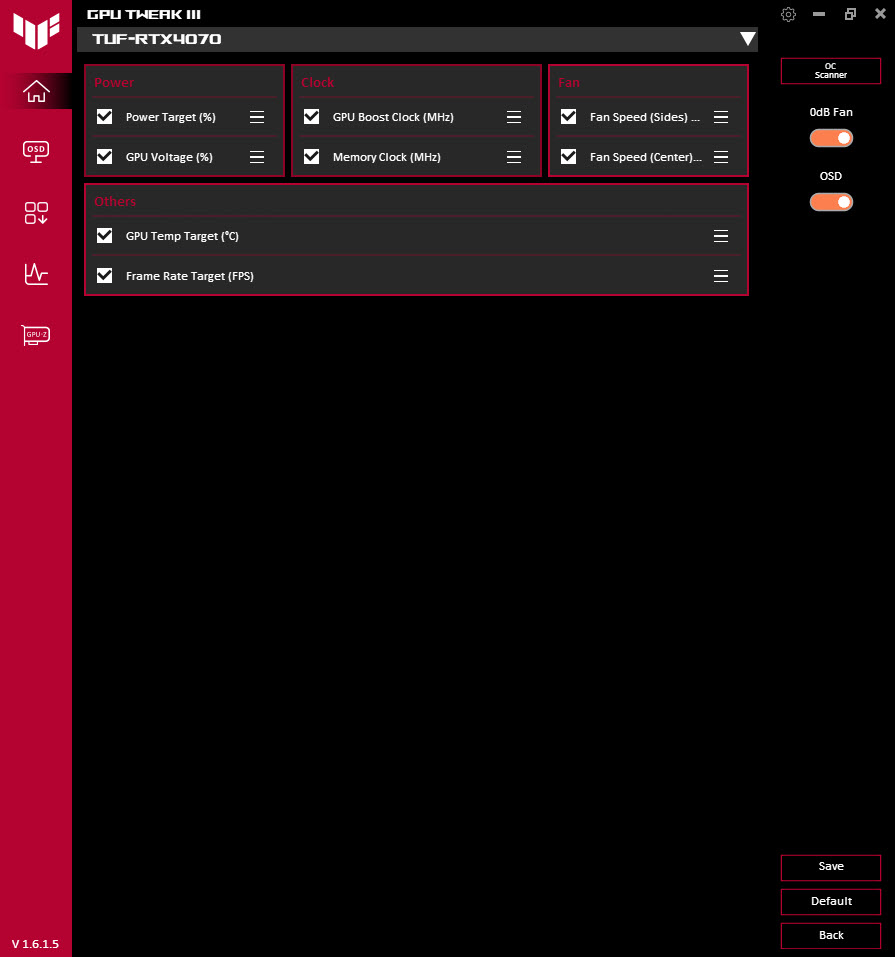Click reorder handle for Memory Clock (MHz)
This screenshot has width=895, height=957.
[x=514, y=157]
